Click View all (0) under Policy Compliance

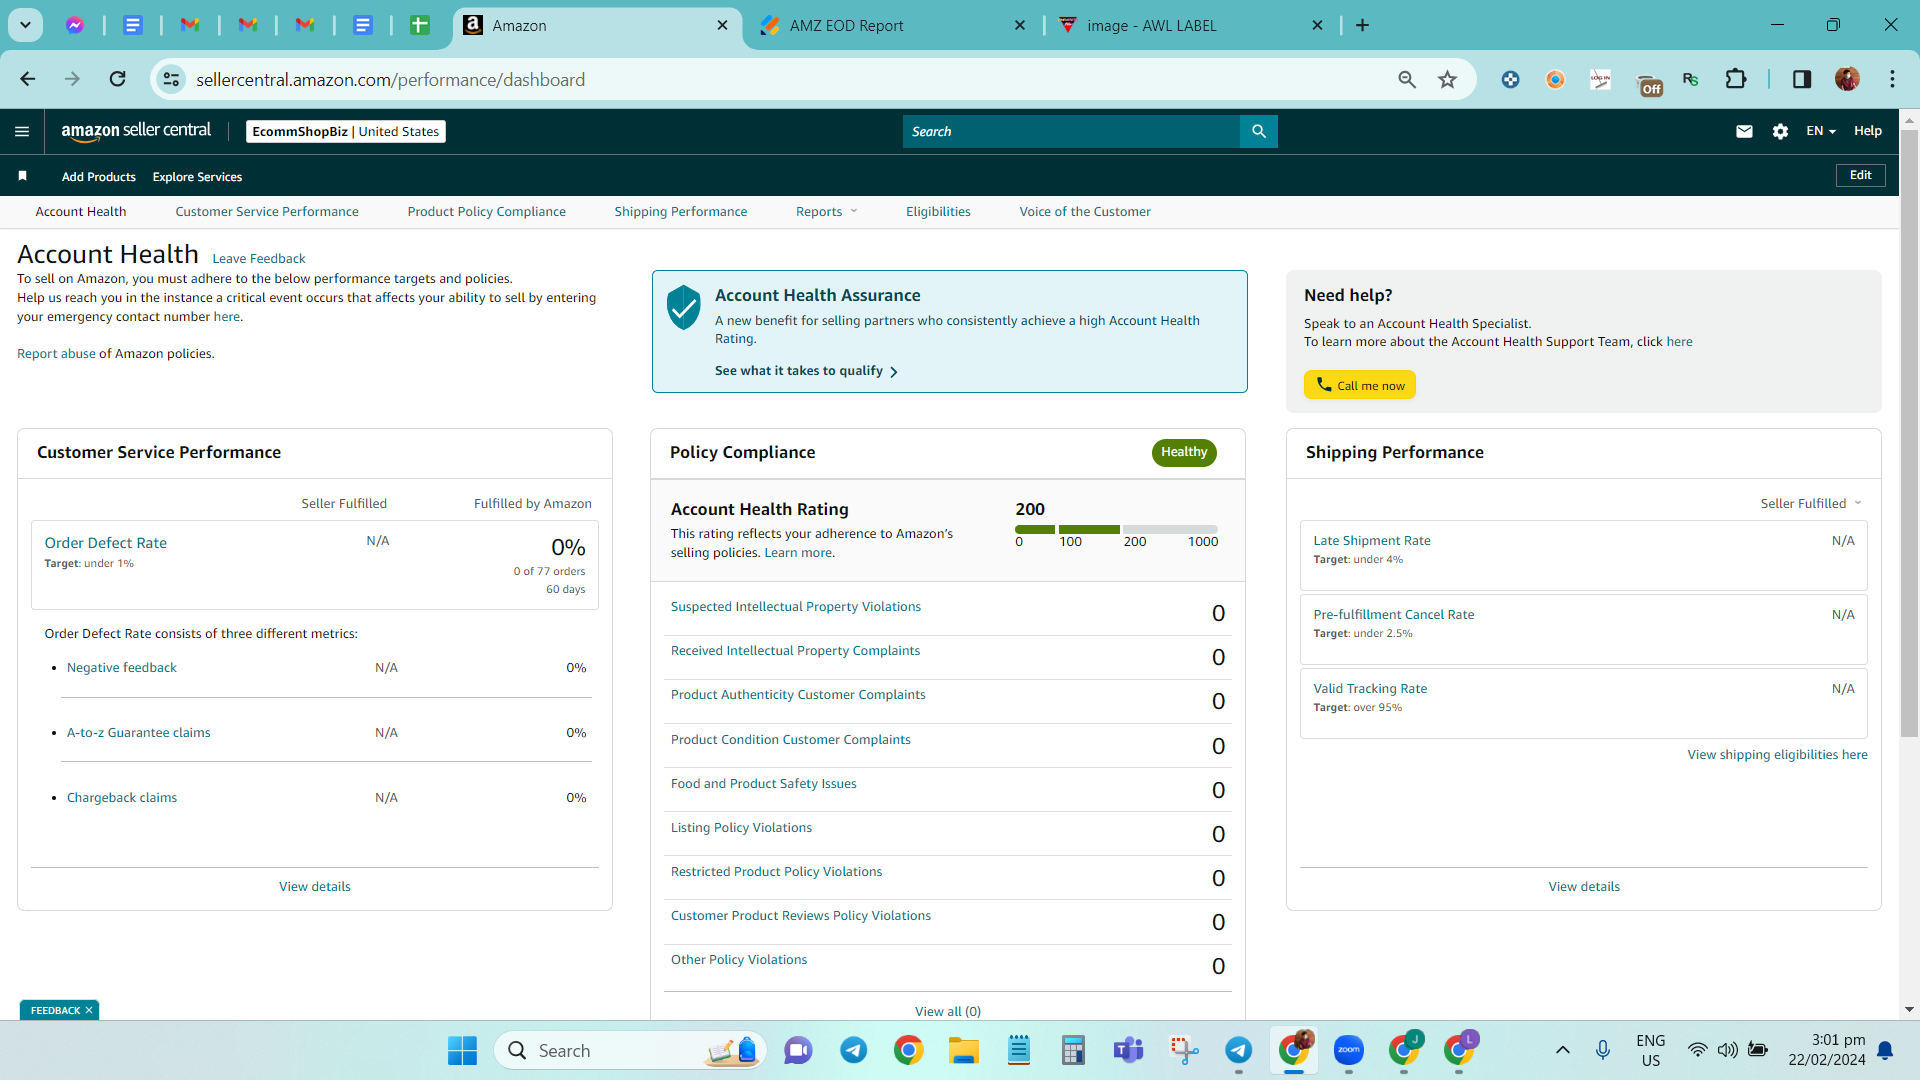click(948, 1011)
